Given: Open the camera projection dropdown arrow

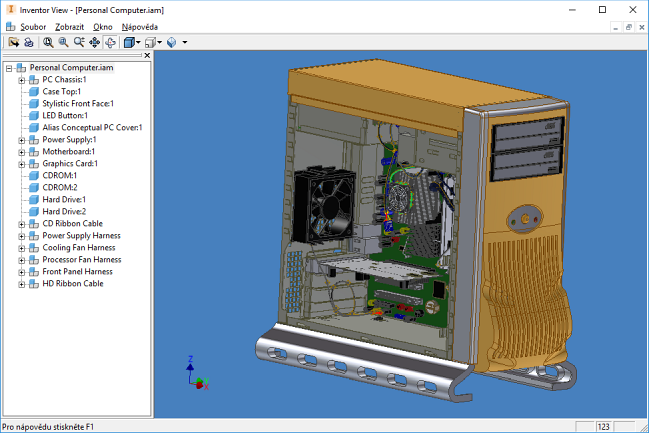Looking at the screenshot, I should pyautogui.click(x=159, y=42).
